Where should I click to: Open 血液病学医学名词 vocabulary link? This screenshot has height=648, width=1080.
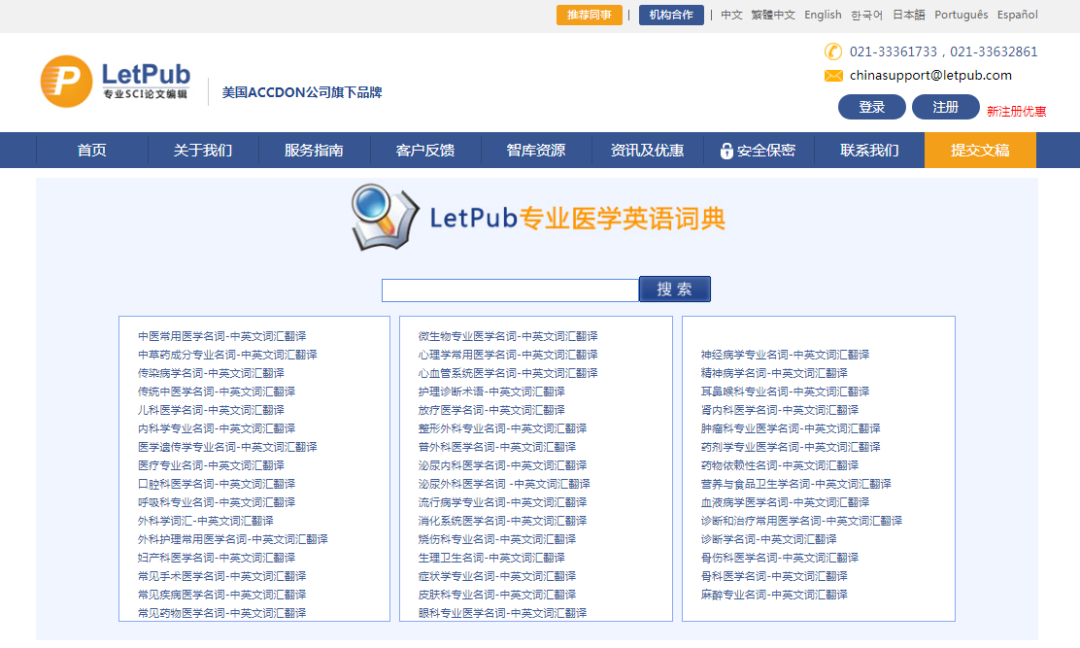coord(785,503)
